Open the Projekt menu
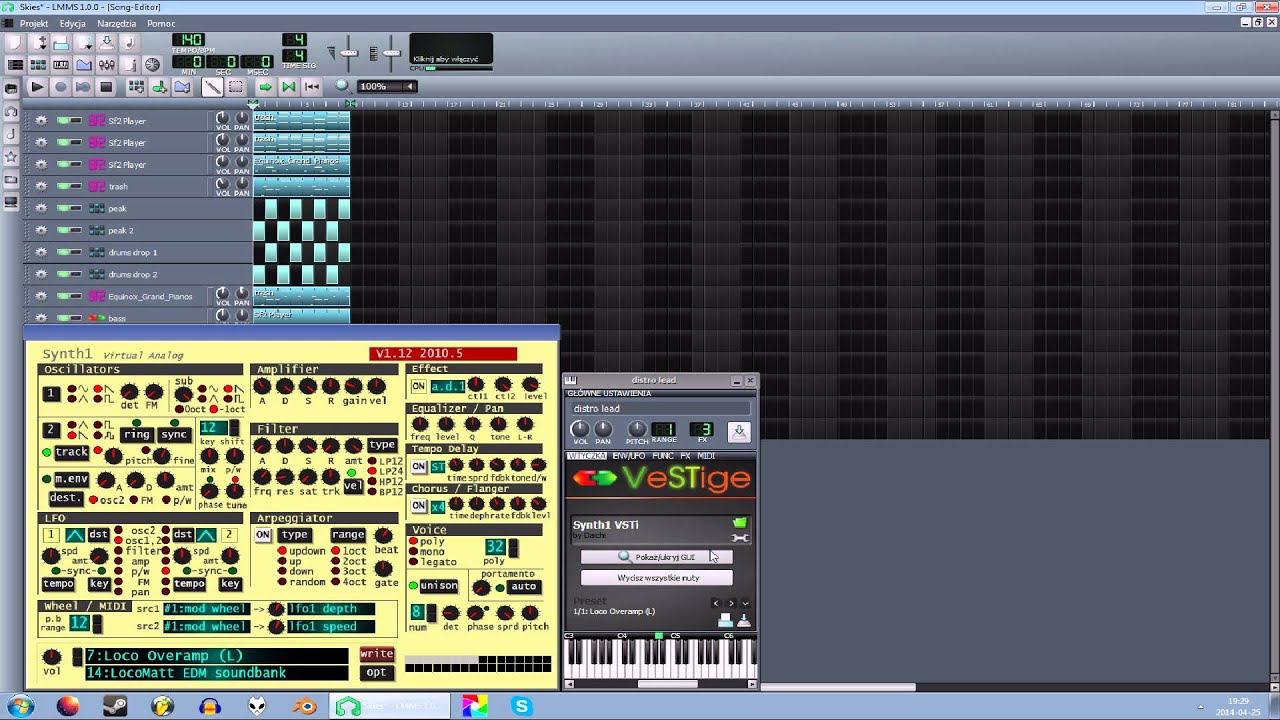1280x720 pixels. [x=34, y=23]
